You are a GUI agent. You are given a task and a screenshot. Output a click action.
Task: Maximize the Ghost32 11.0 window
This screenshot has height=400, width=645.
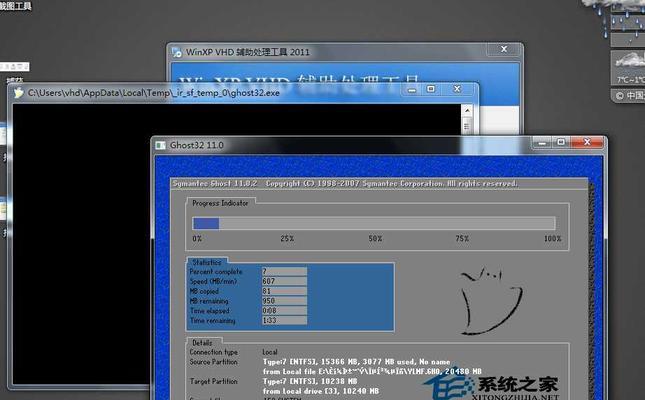click(561, 142)
